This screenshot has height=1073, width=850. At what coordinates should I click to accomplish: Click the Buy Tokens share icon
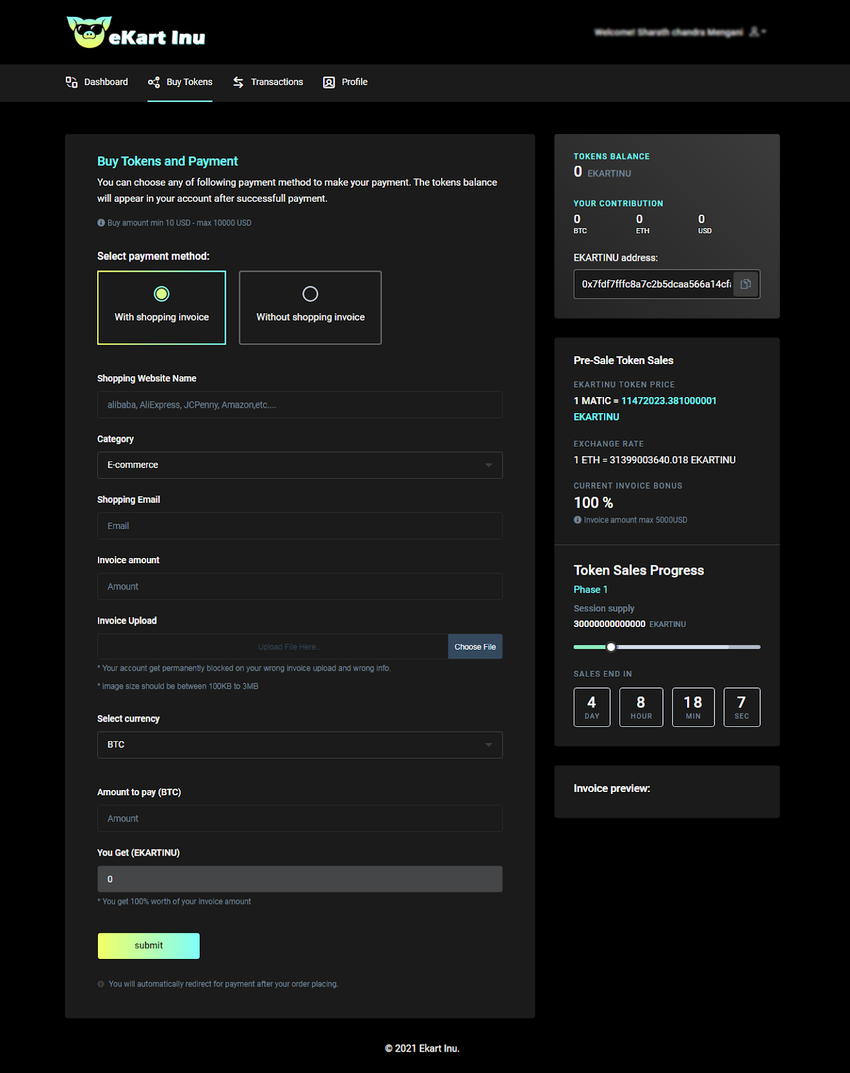pos(154,82)
